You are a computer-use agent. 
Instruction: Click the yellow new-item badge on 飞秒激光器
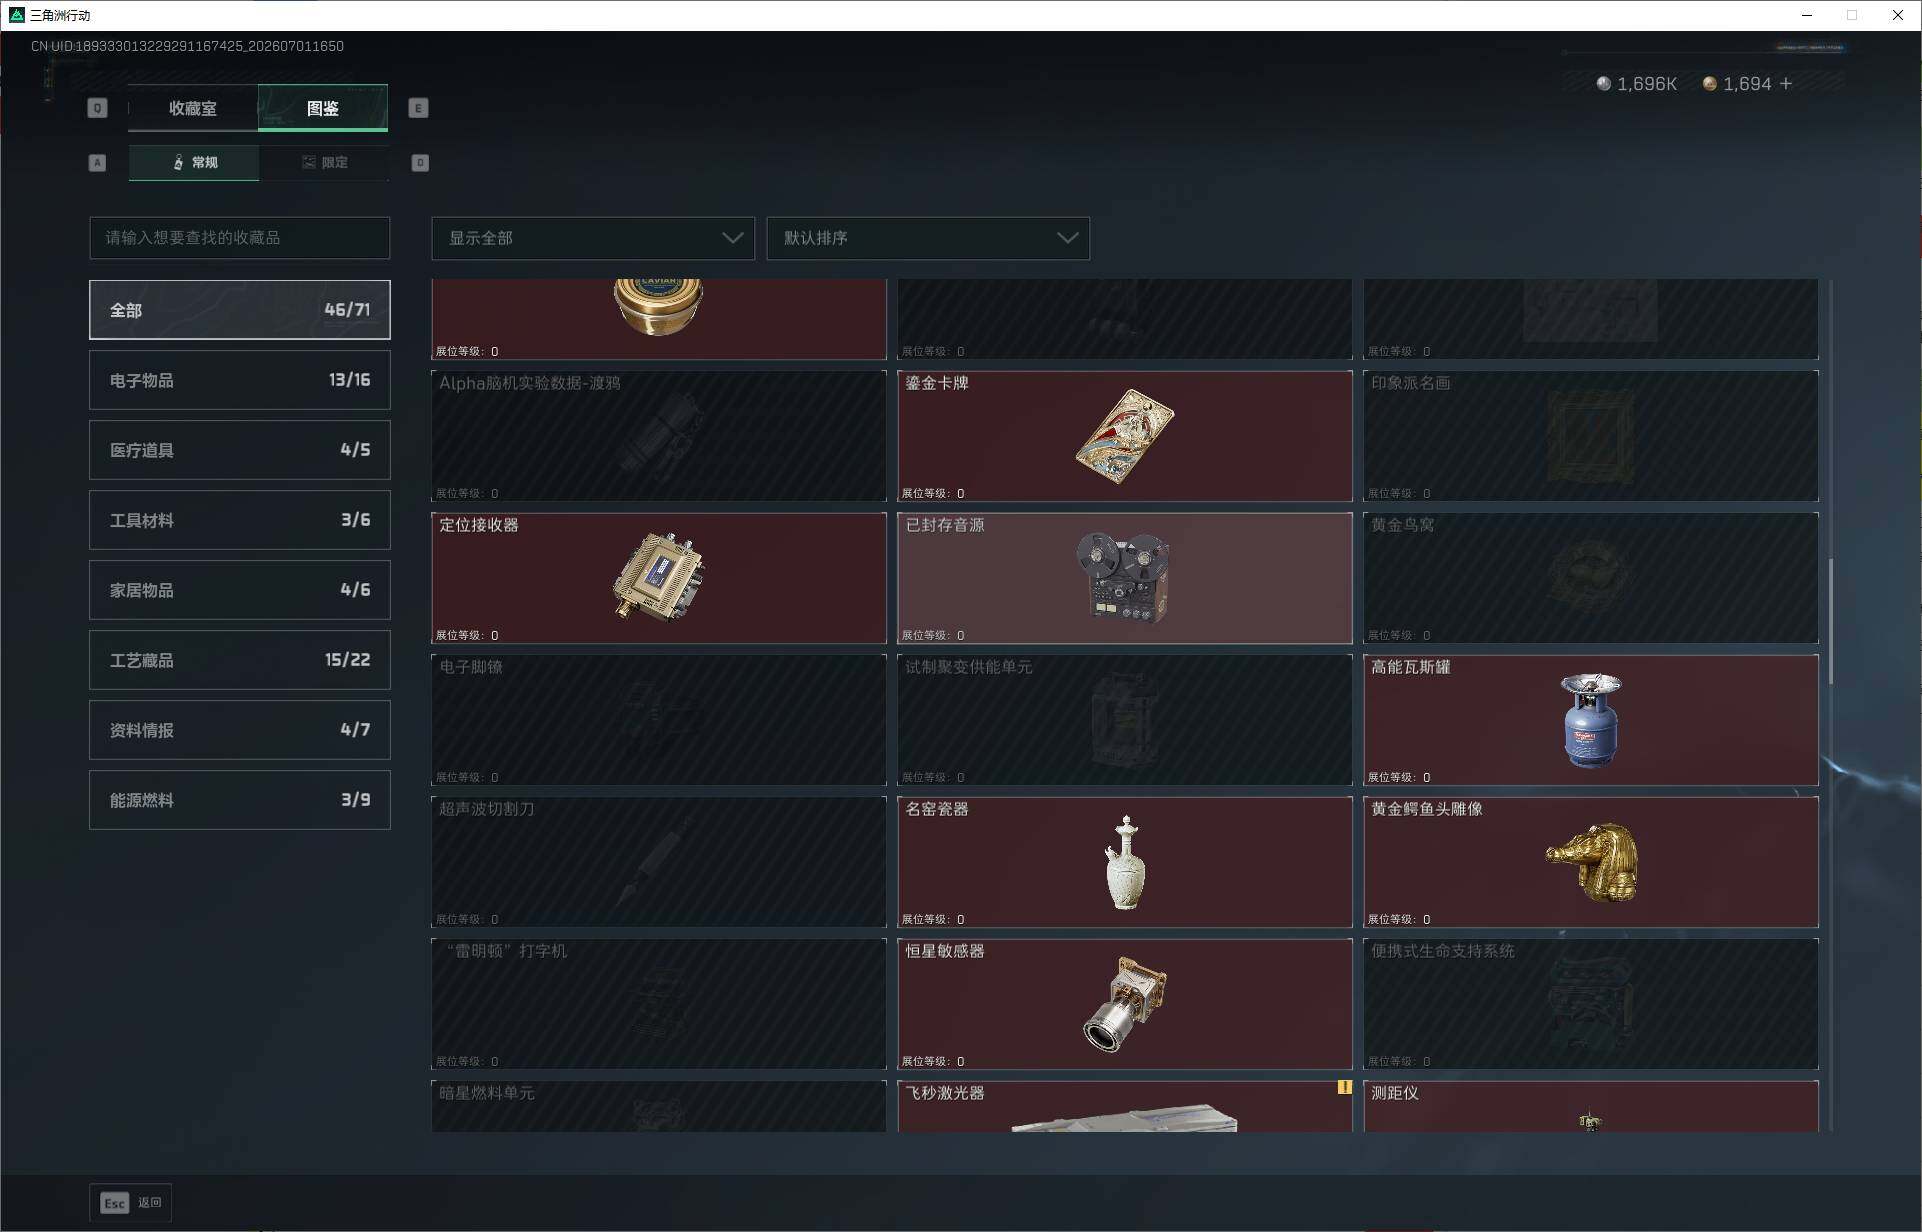point(1344,1087)
